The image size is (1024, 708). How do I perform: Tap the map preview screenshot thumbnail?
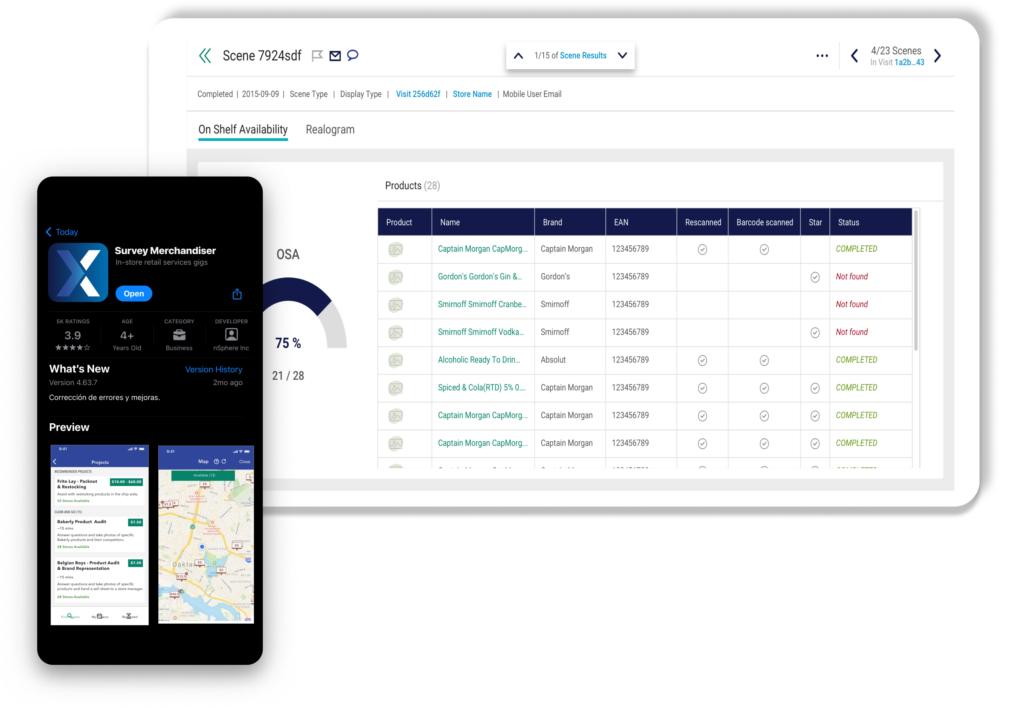[205, 534]
